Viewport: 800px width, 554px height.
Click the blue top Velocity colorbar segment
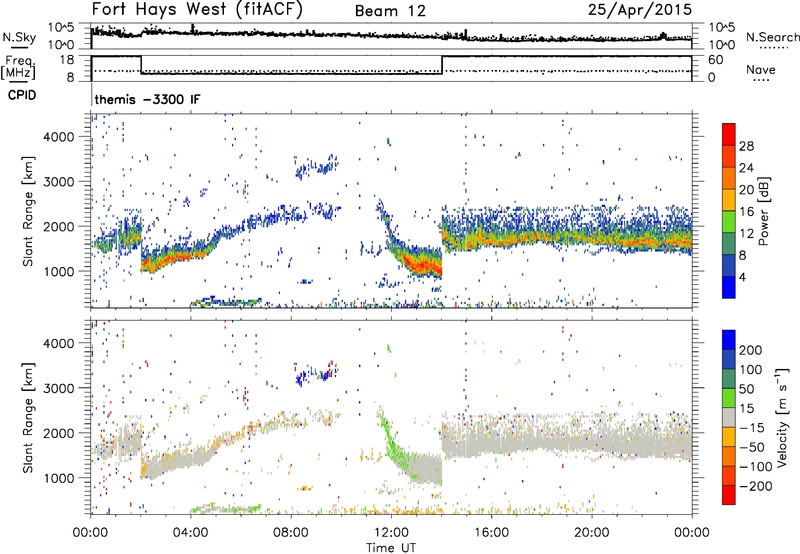pyautogui.click(x=729, y=340)
